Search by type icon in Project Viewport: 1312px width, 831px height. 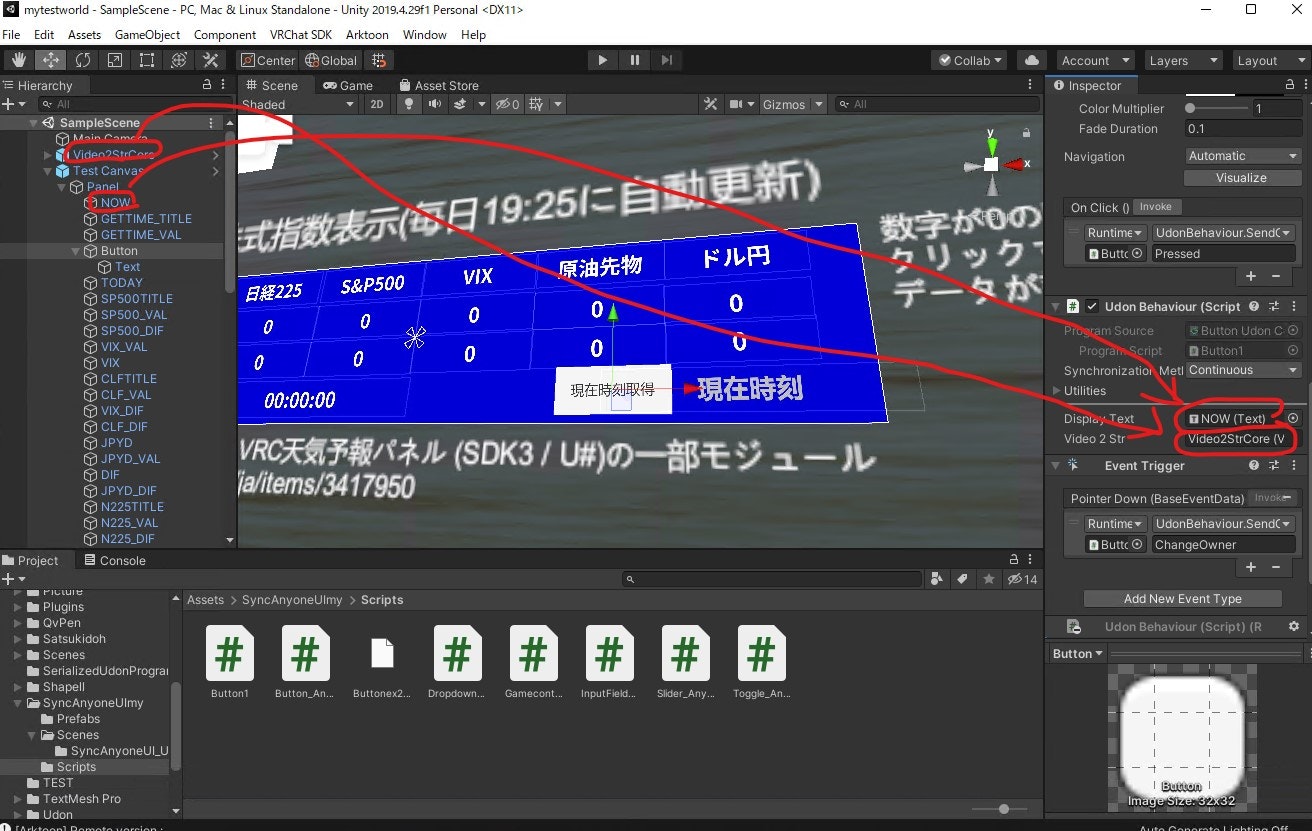937,579
